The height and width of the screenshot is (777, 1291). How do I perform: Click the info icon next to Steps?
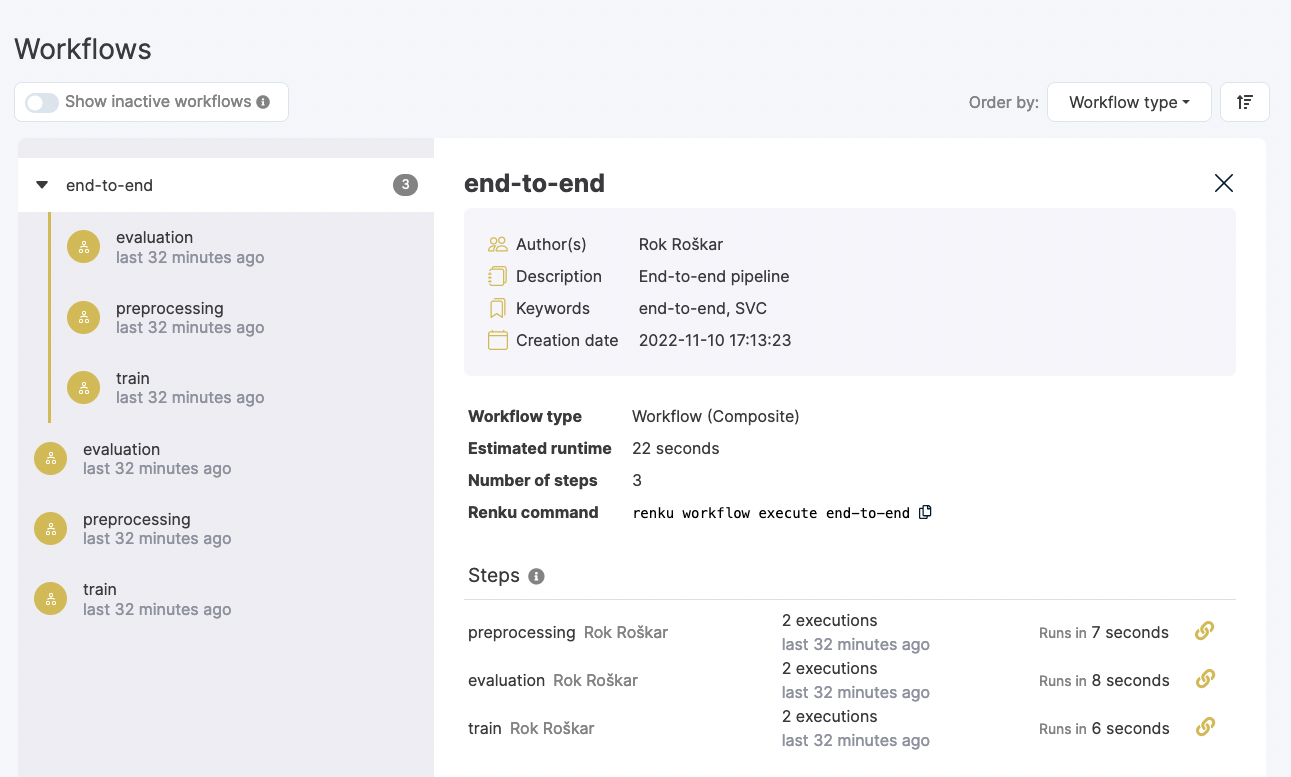click(x=536, y=576)
